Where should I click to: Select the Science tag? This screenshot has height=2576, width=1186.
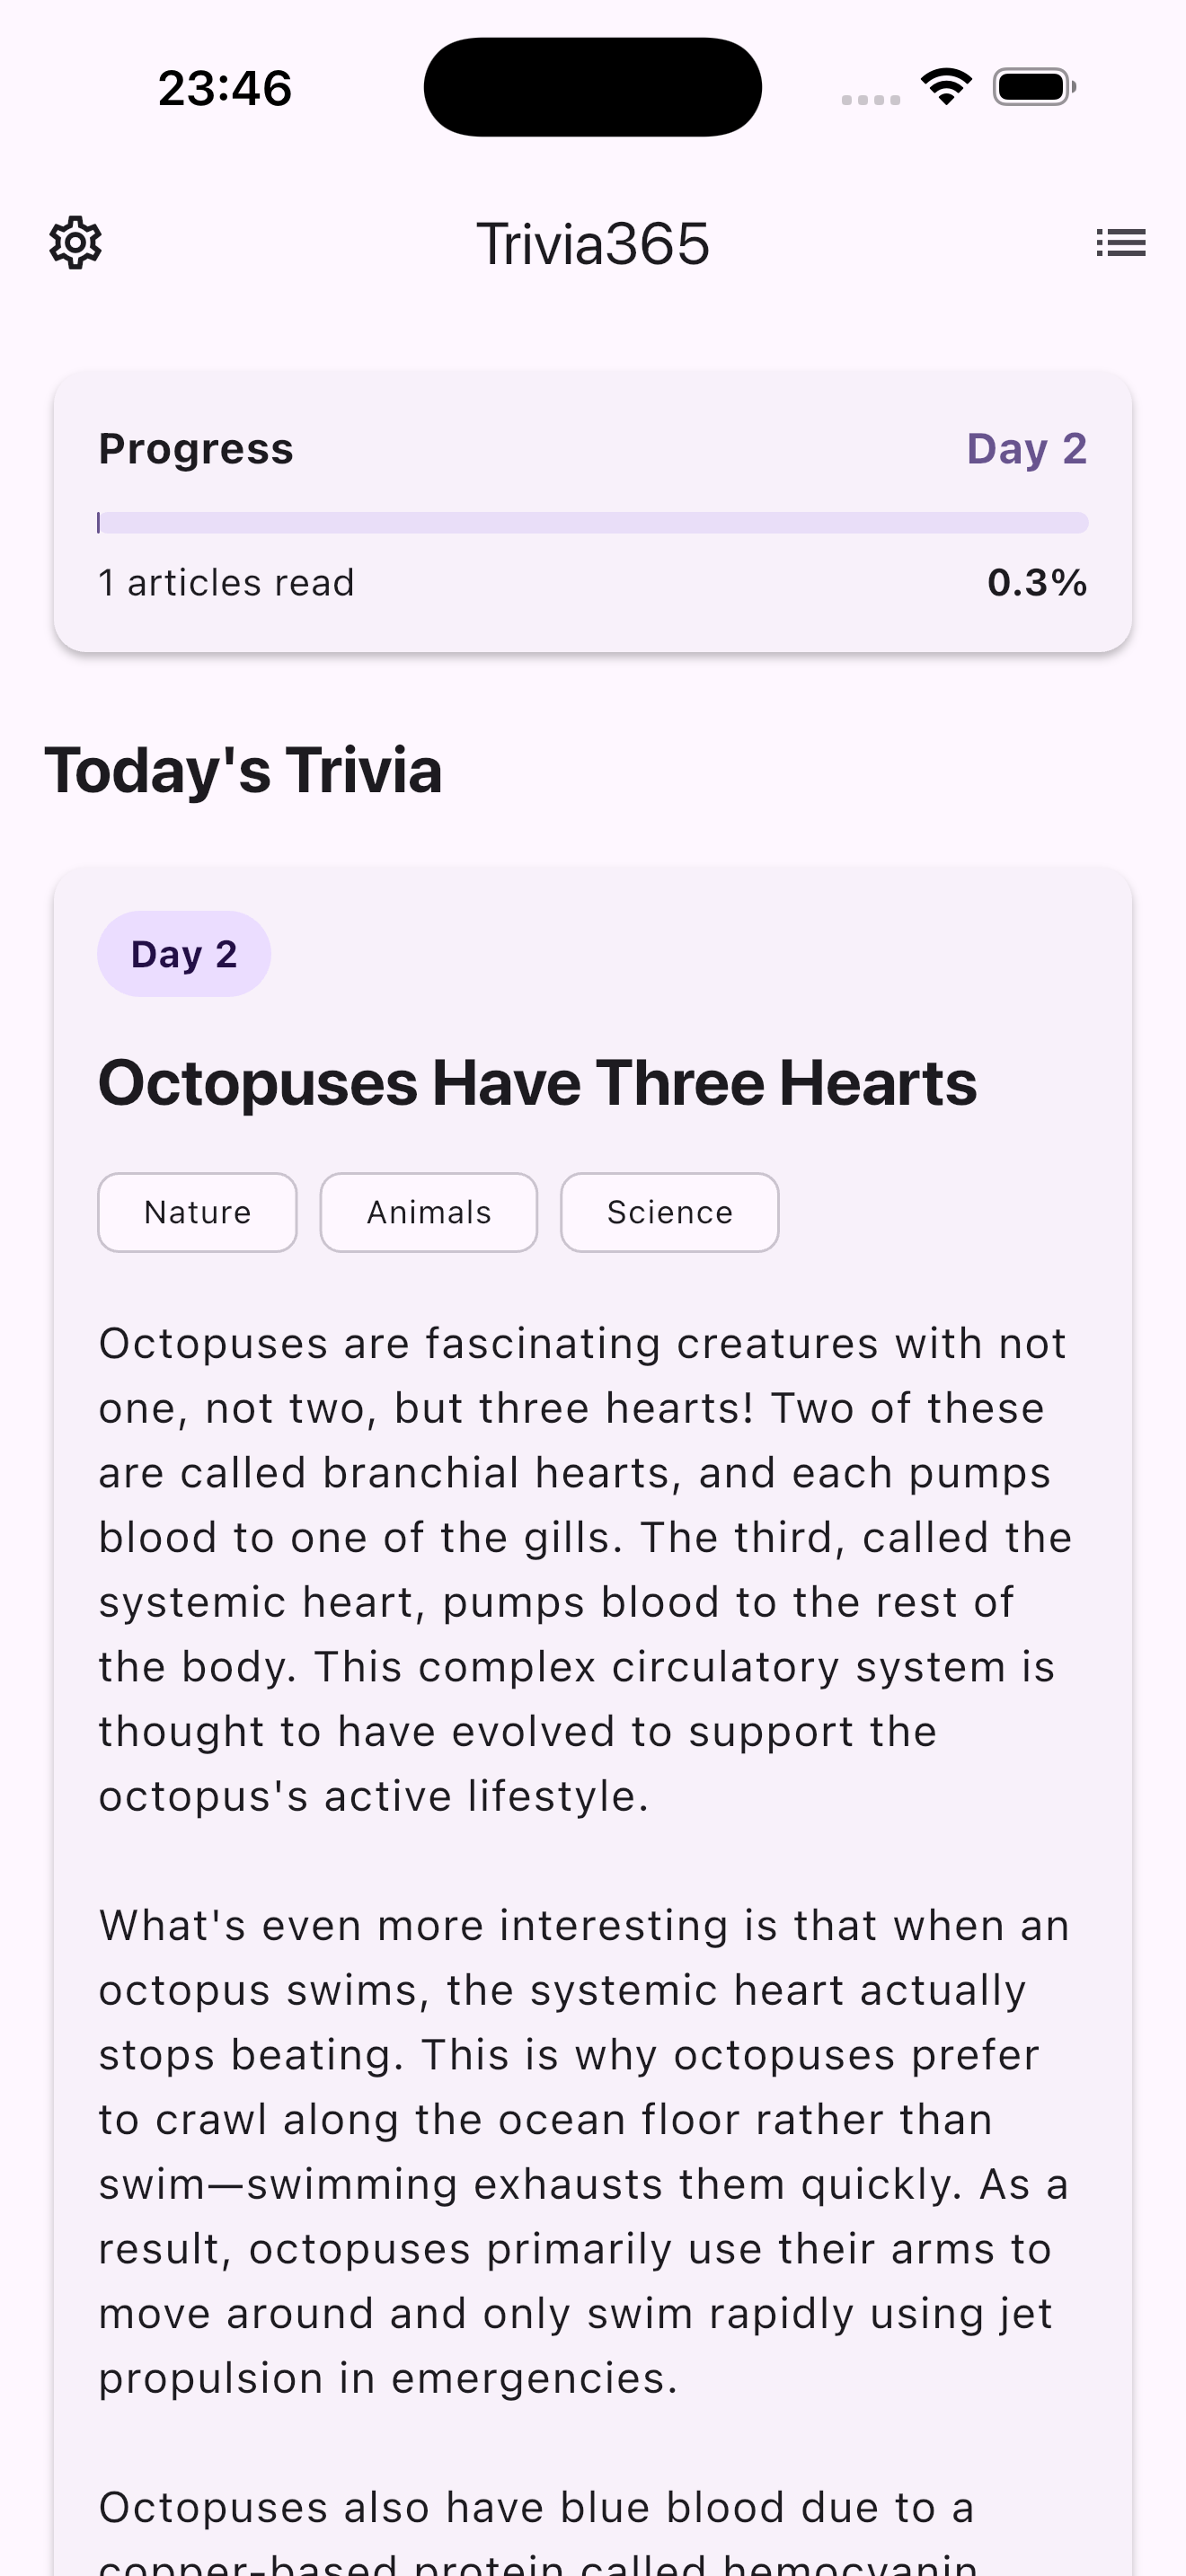coord(669,1212)
